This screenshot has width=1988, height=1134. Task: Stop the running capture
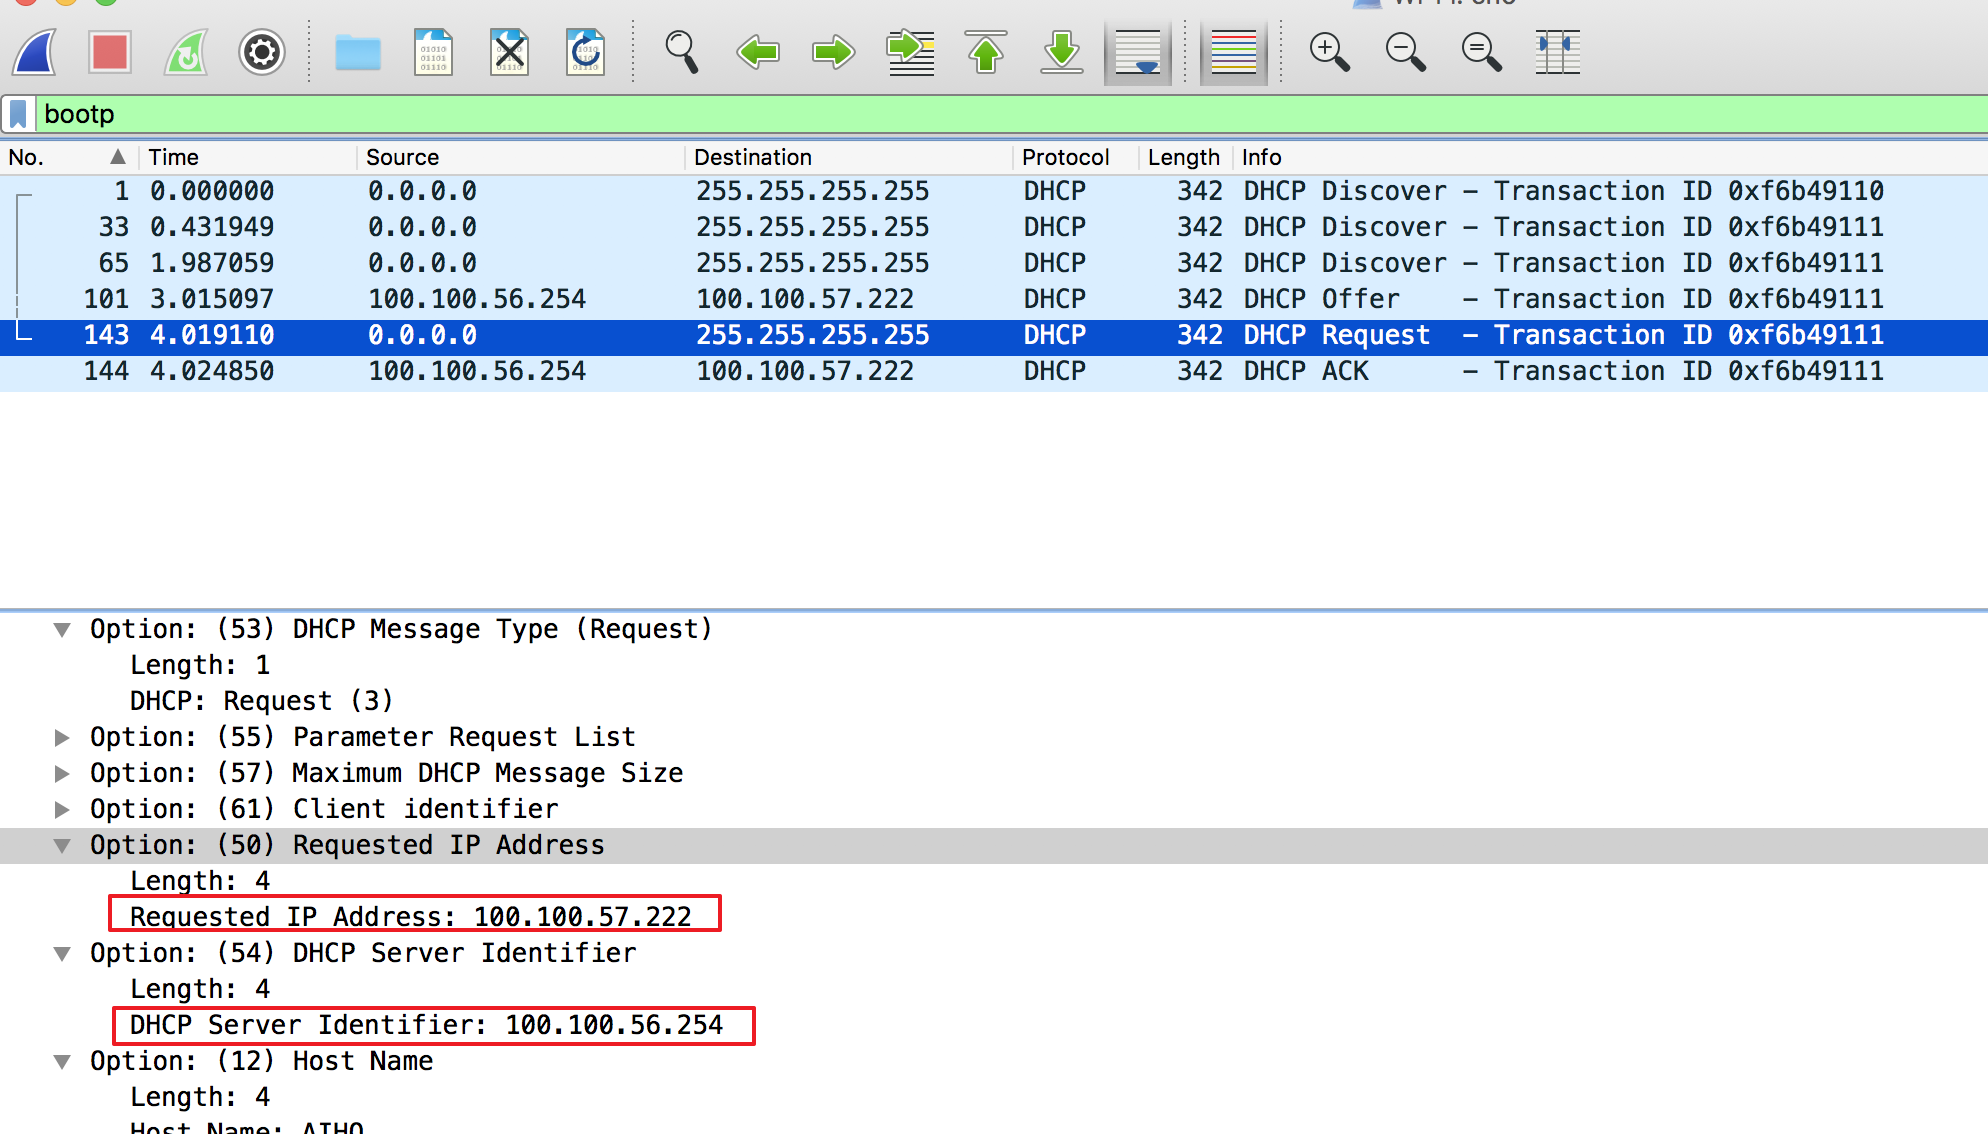coord(109,52)
